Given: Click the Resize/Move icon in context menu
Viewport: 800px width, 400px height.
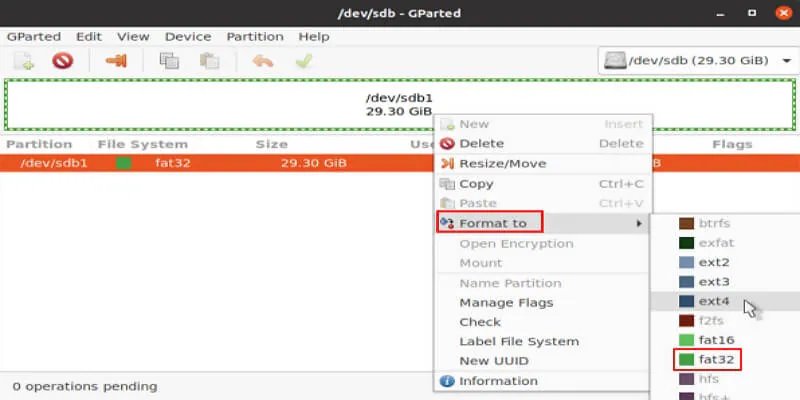Looking at the screenshot, I should pyautogui.click(x=447, y=164).
